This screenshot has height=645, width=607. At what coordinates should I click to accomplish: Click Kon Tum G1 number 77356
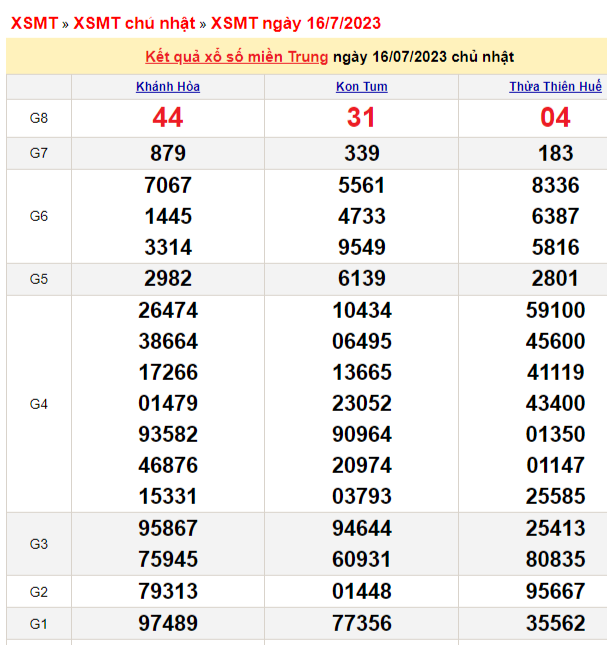(x=361, y=624)
